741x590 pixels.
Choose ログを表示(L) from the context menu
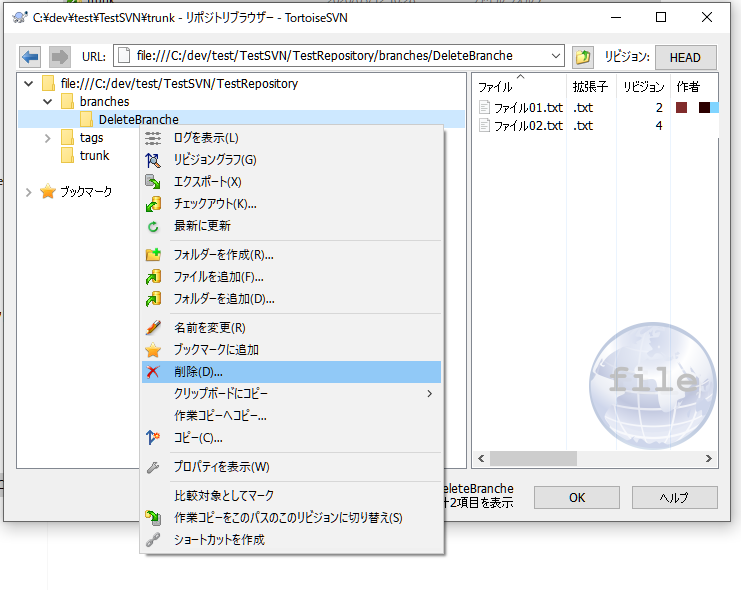pos(292,138)
